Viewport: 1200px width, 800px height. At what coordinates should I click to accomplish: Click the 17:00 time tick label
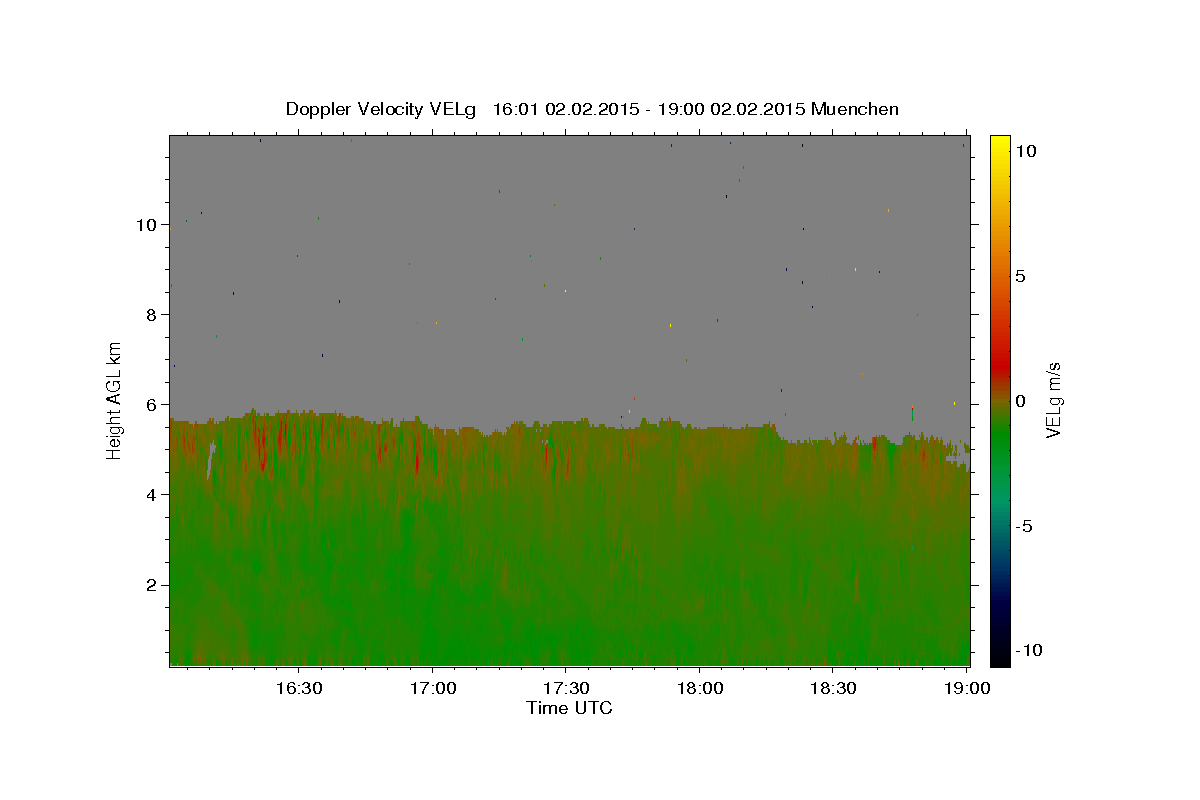click(433, 689)
